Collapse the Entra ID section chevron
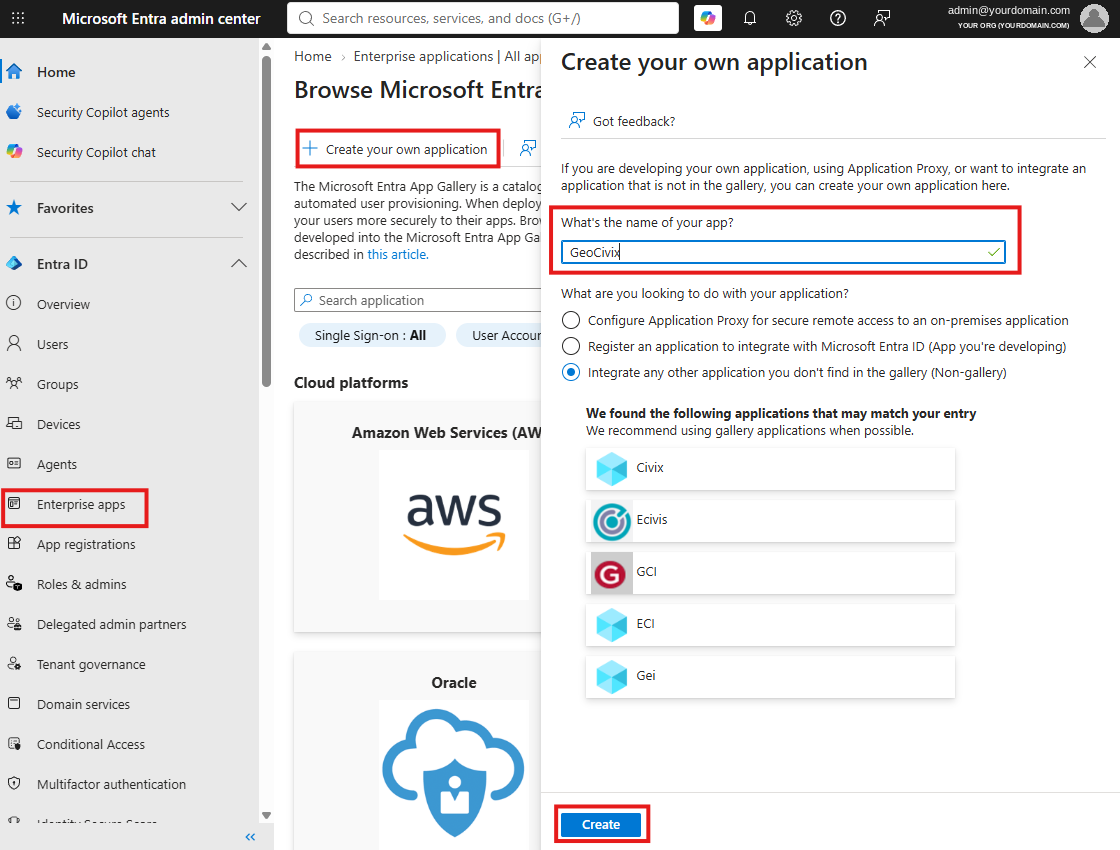Screen dimensions: 1120x850 239,264
